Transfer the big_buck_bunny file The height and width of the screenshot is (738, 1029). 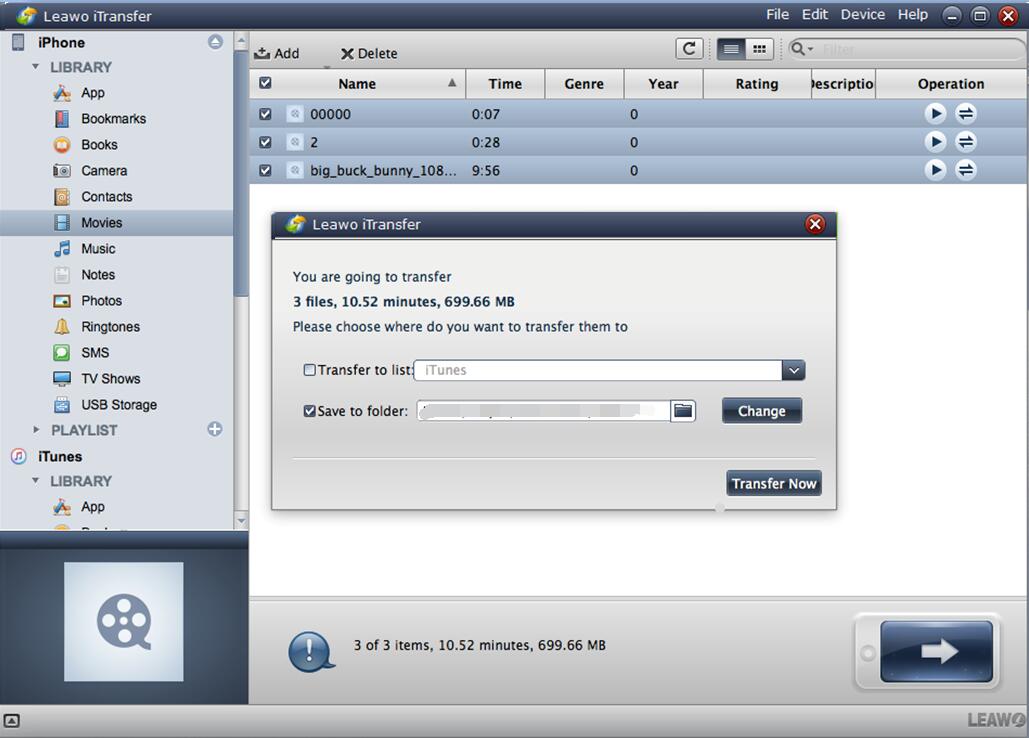(965, 170)
